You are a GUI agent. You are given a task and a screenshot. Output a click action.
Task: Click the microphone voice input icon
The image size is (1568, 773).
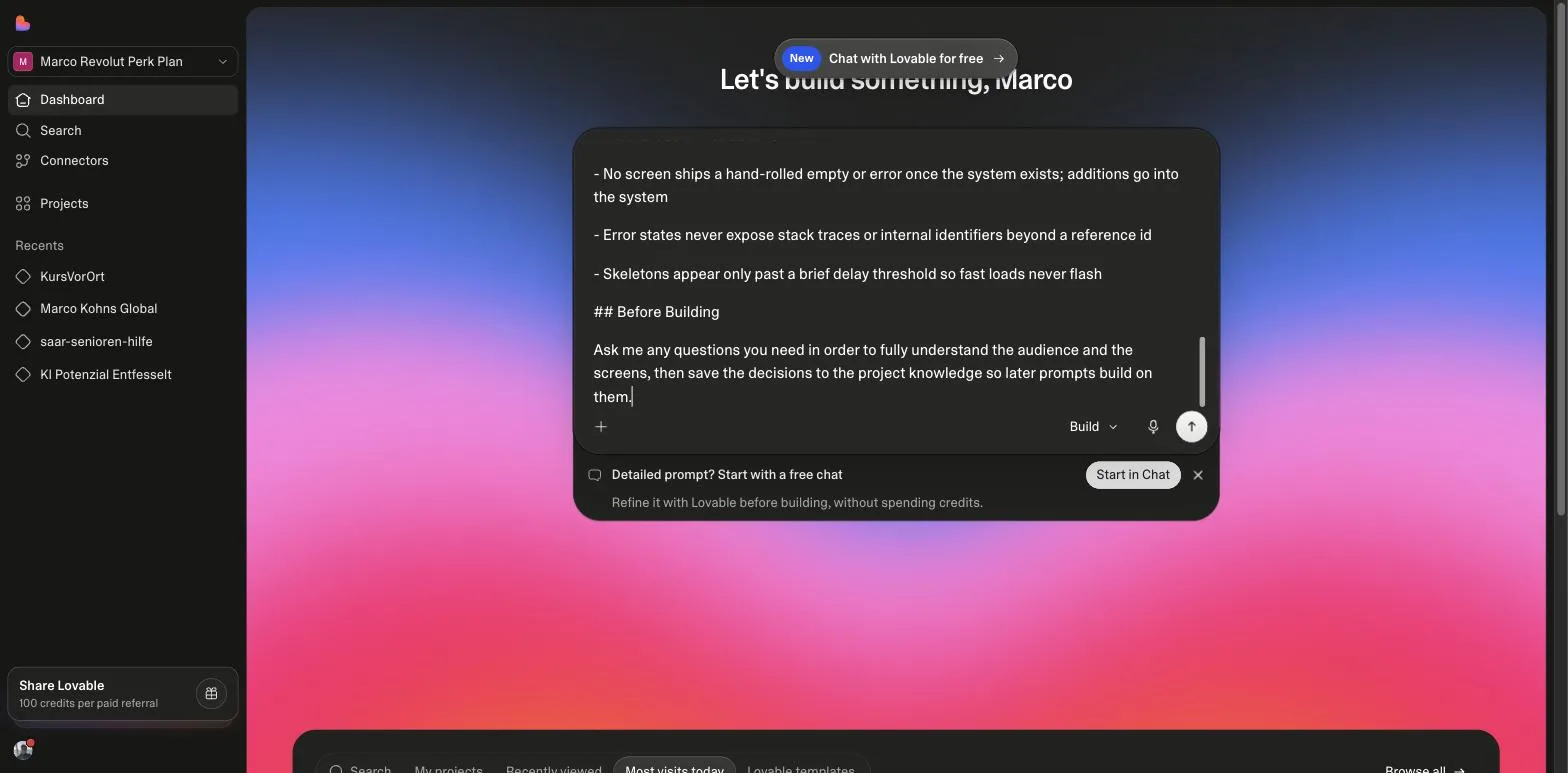pyautogui.click(x=1153, y=427)
